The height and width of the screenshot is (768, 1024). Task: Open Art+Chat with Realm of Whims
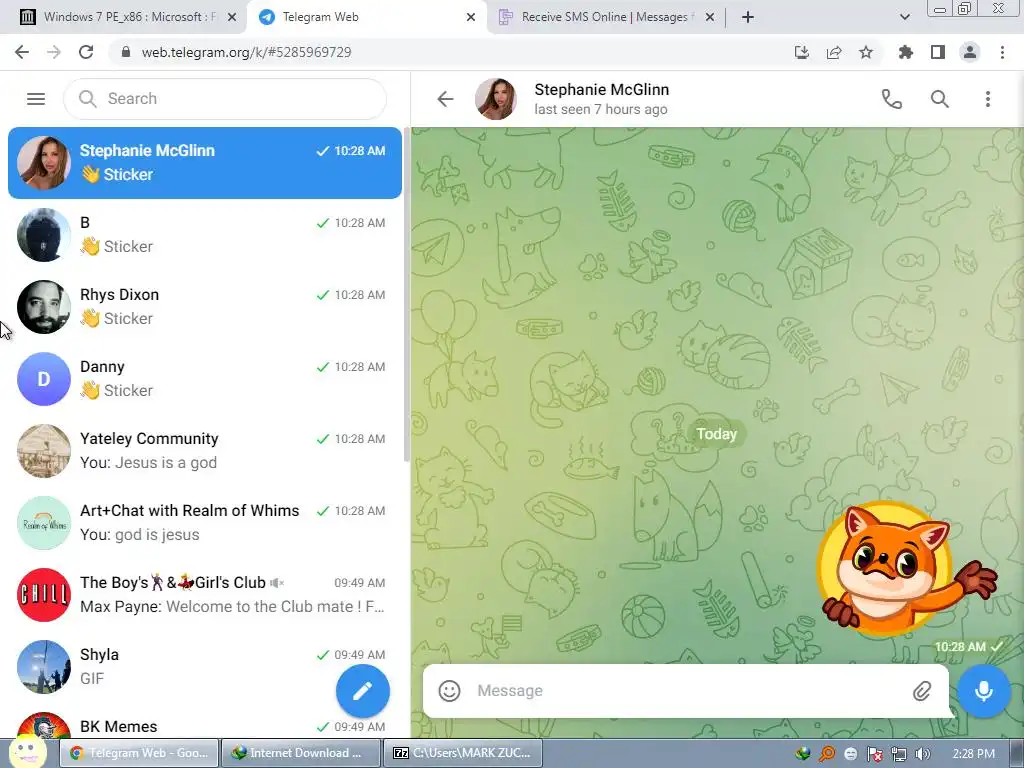coord(205,522)
